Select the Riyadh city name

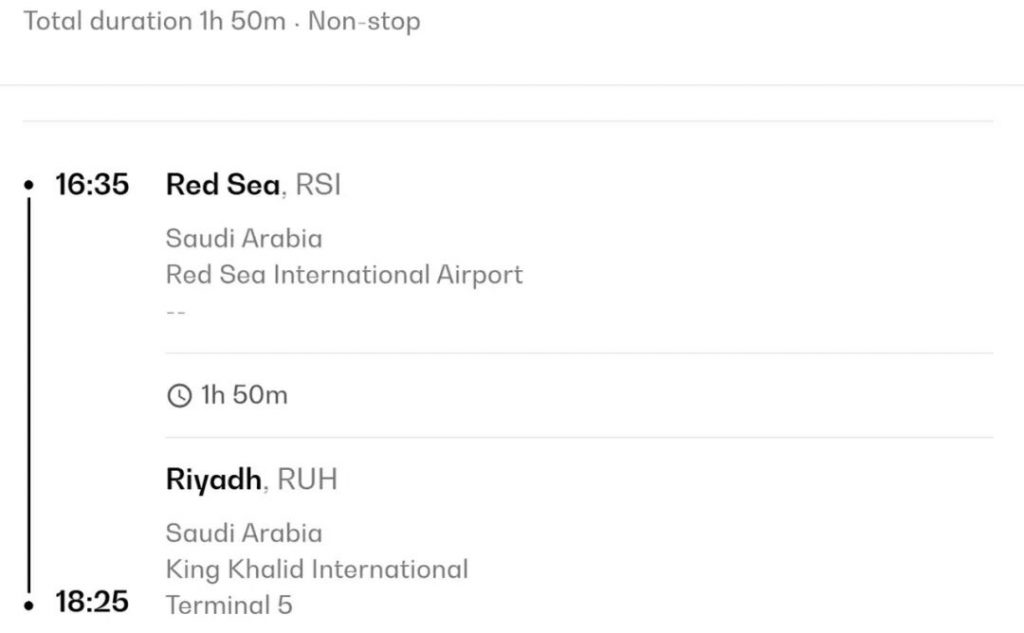214,480
